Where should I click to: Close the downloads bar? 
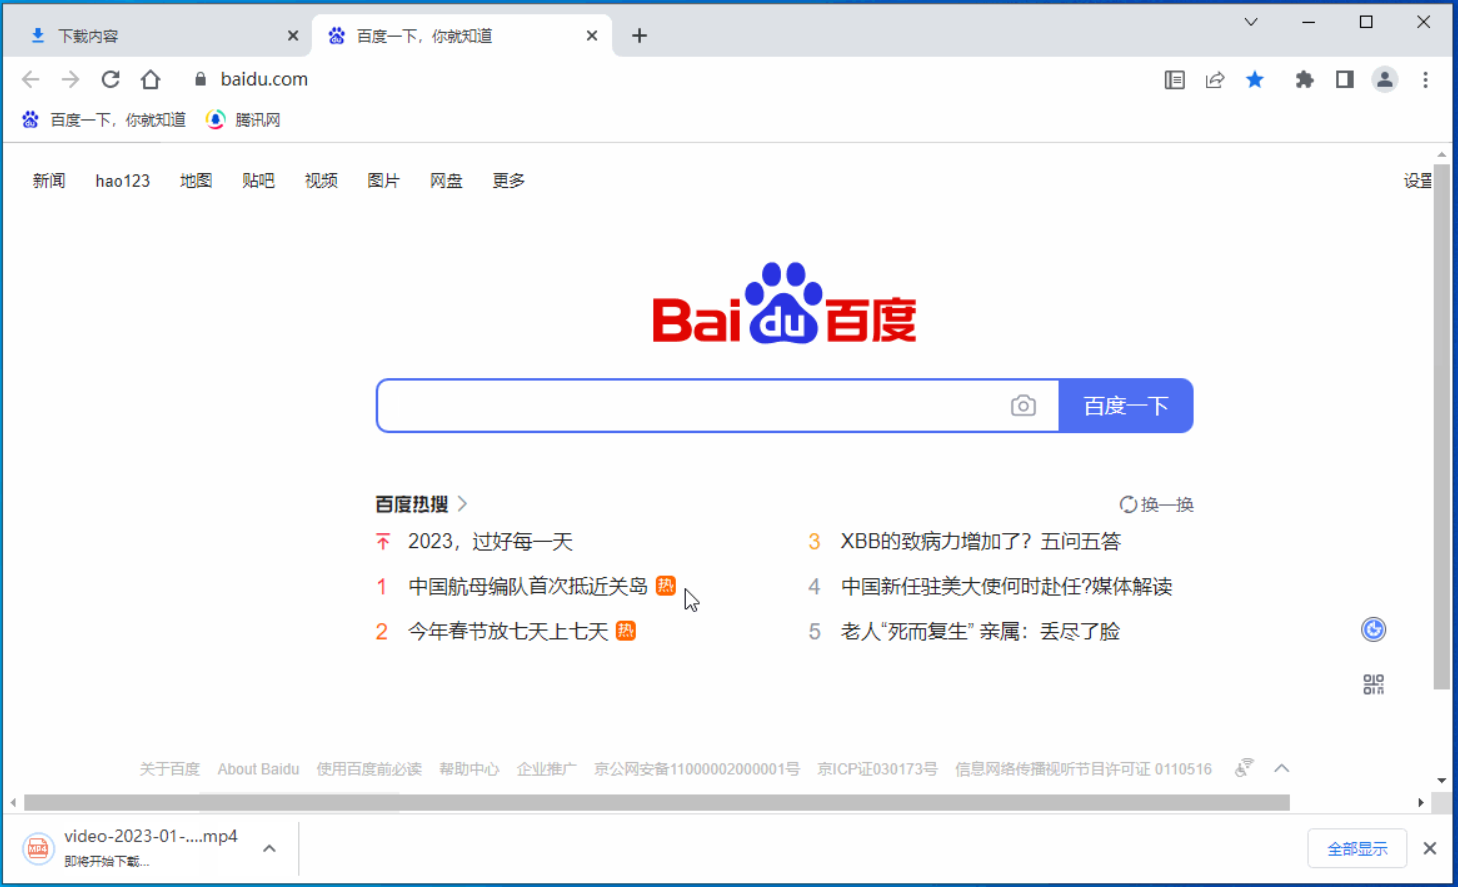click(1430, 849)
